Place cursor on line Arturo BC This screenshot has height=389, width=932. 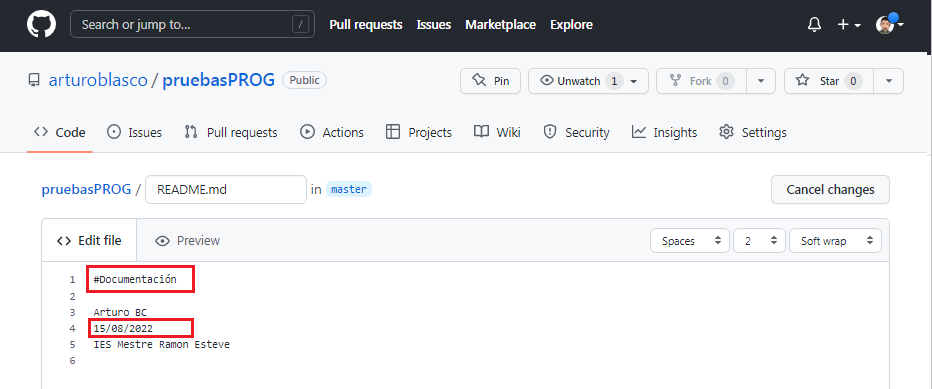[x=120, y=312]
